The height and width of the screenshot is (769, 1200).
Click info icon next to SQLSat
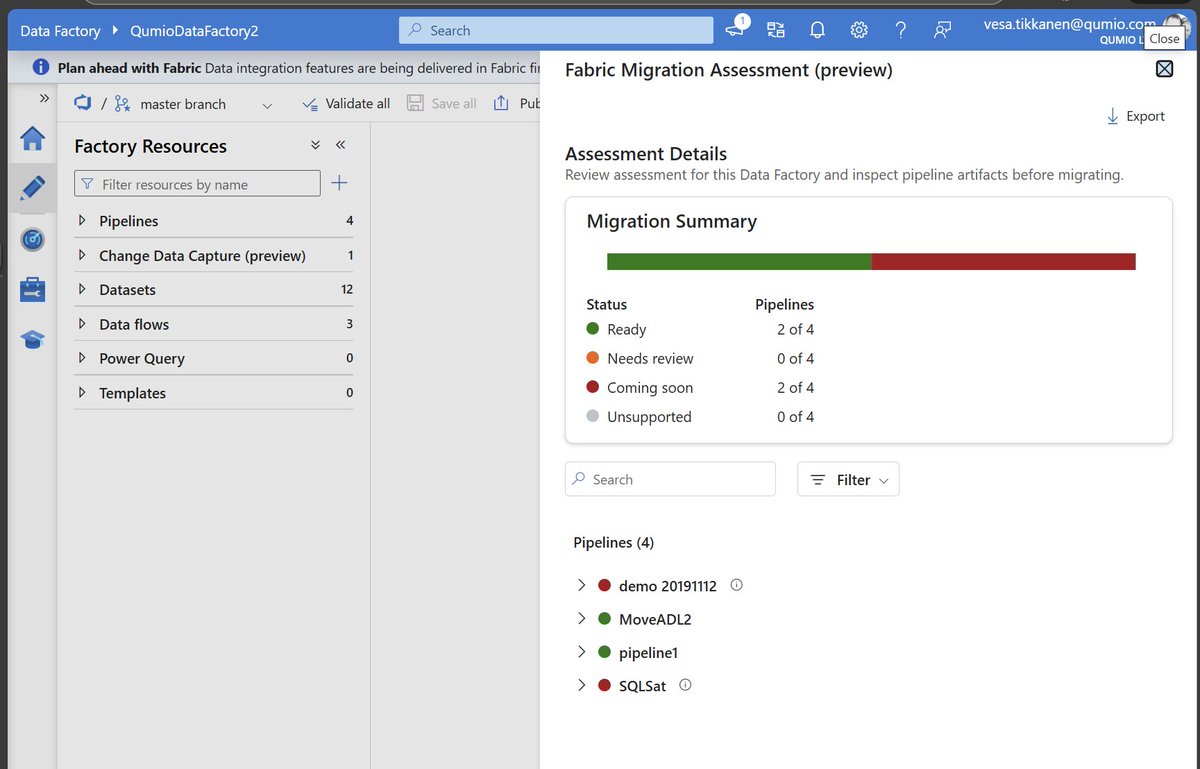tap(685, 685)
